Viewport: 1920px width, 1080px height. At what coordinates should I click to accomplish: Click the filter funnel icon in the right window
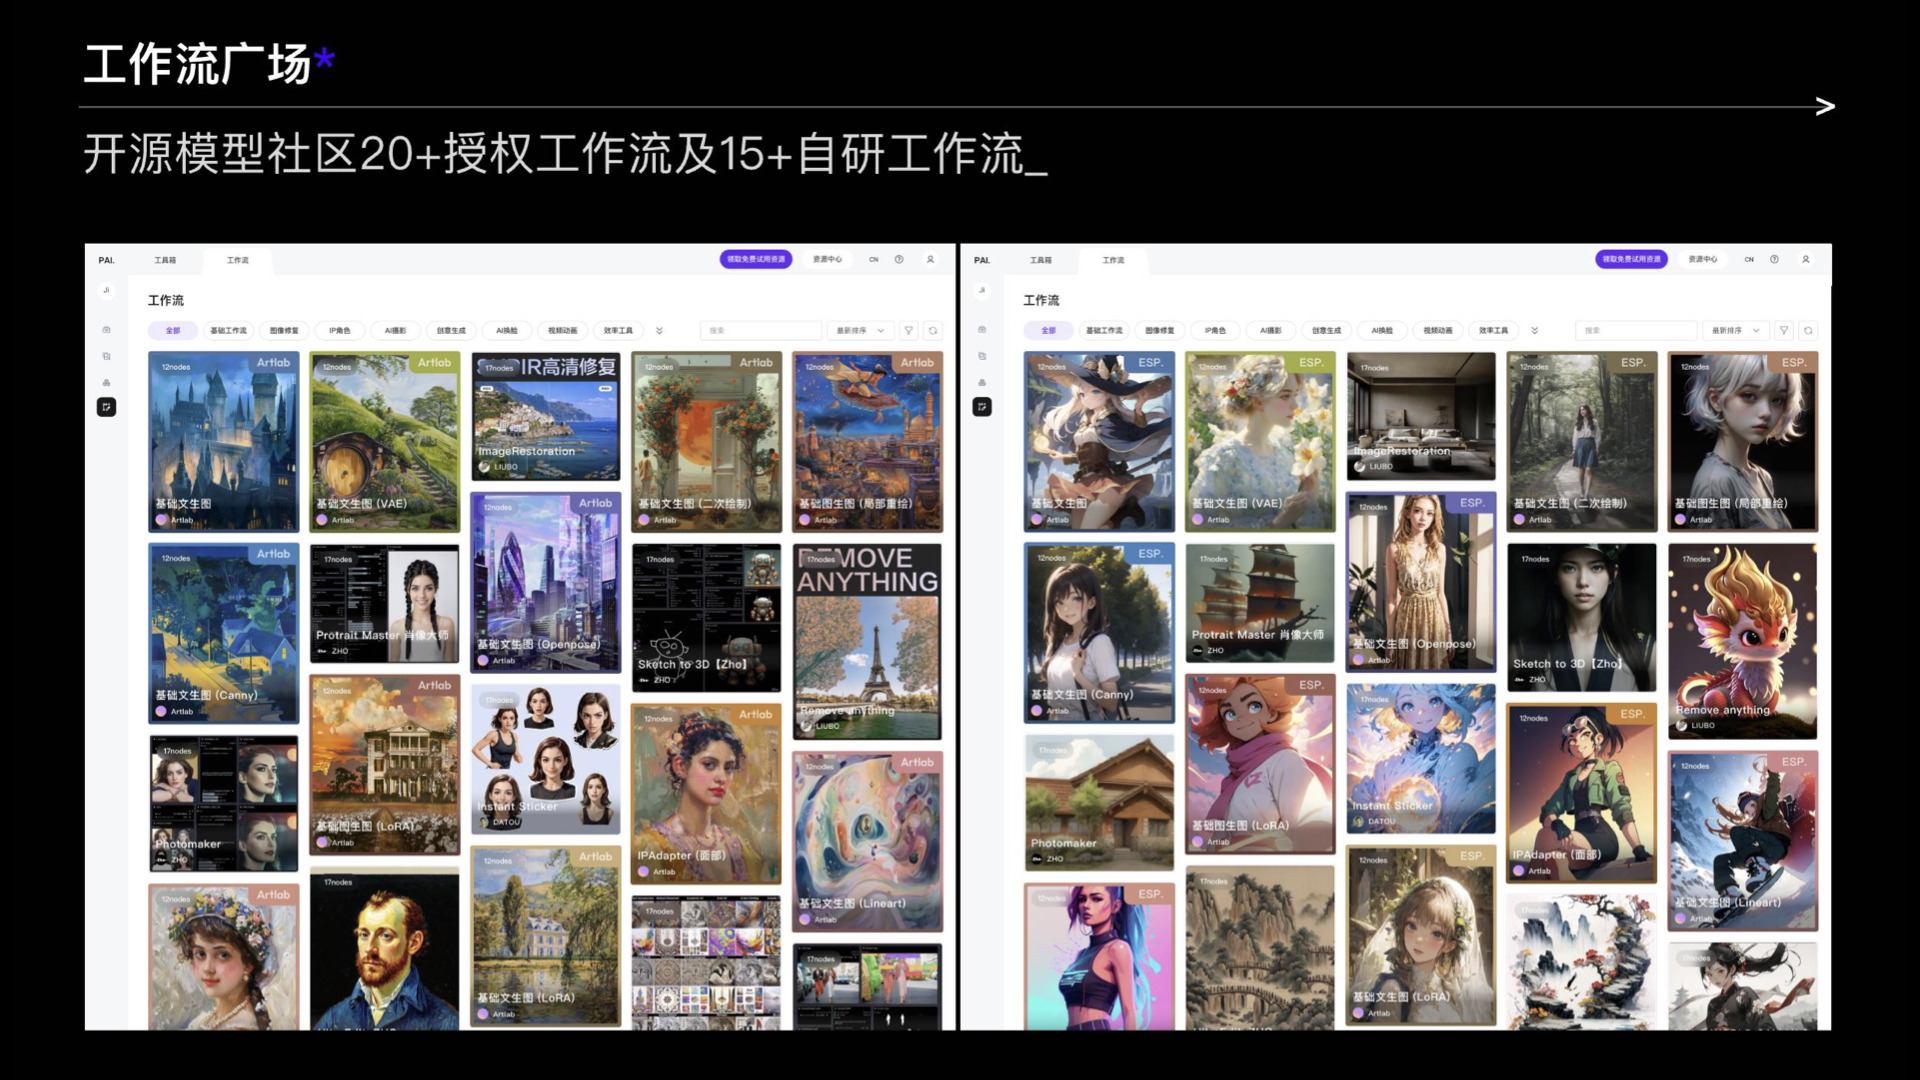tap(1784, 330)
